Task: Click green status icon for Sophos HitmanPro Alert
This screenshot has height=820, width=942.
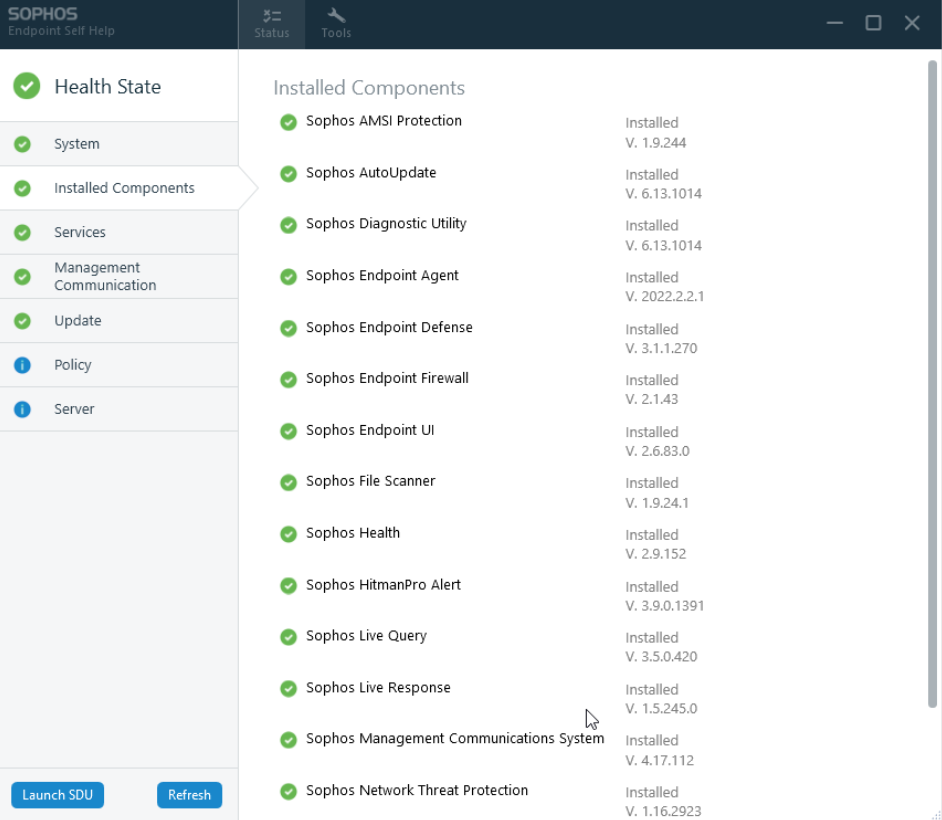Action: click(288, 586)
